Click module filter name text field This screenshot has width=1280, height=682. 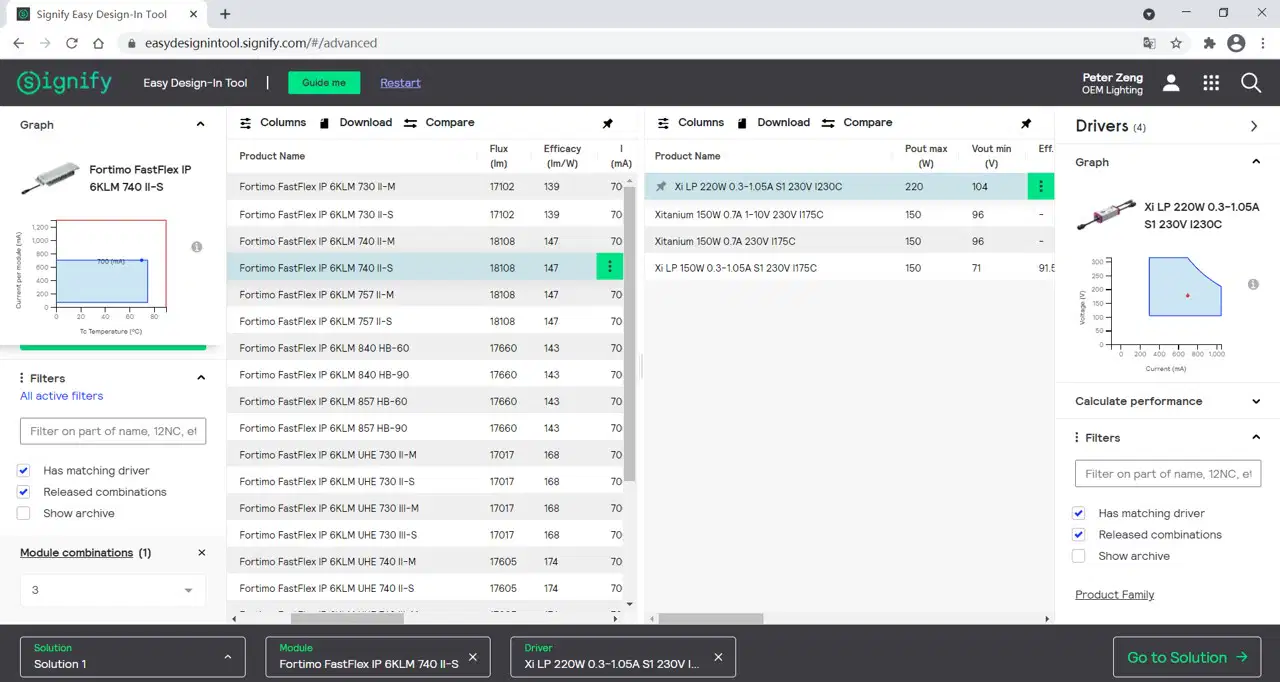point(113,431)
